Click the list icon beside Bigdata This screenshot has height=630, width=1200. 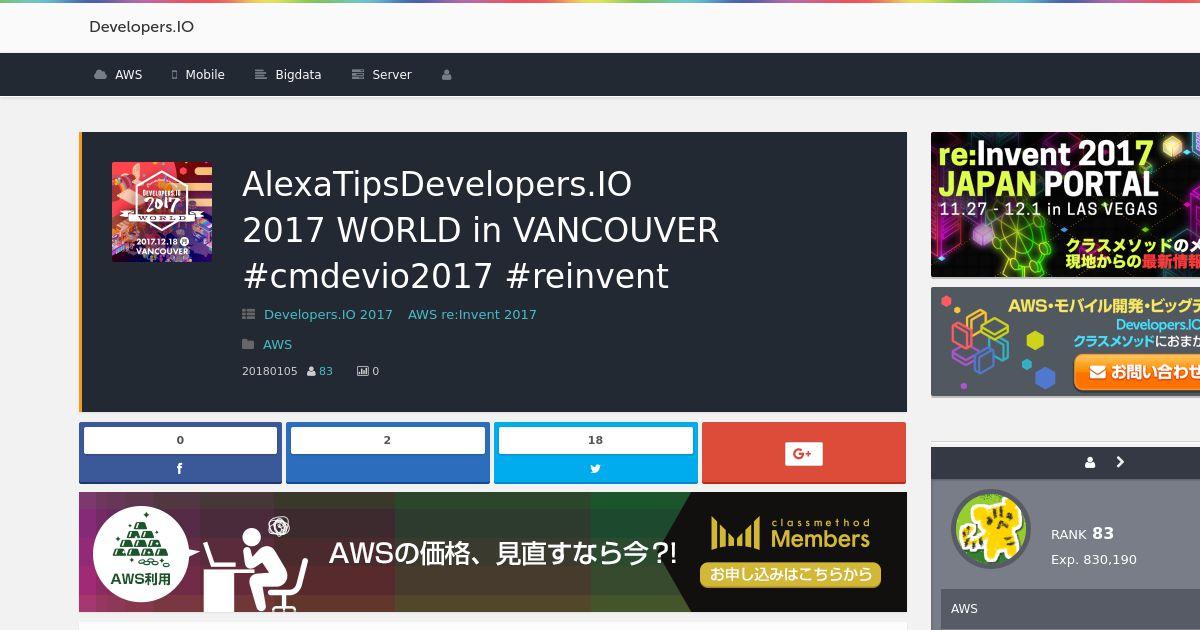[x=261, y=75]
